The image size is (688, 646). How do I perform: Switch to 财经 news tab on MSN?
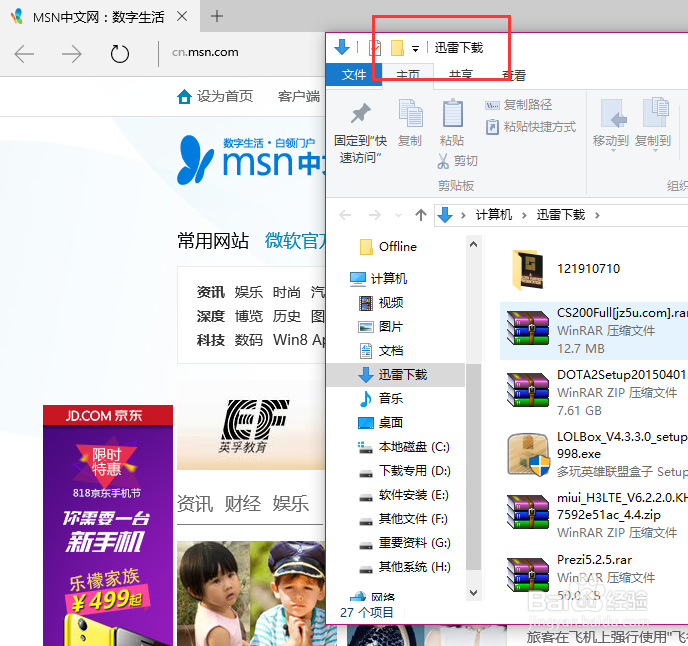pyautogui.click(x=243, y=503)
